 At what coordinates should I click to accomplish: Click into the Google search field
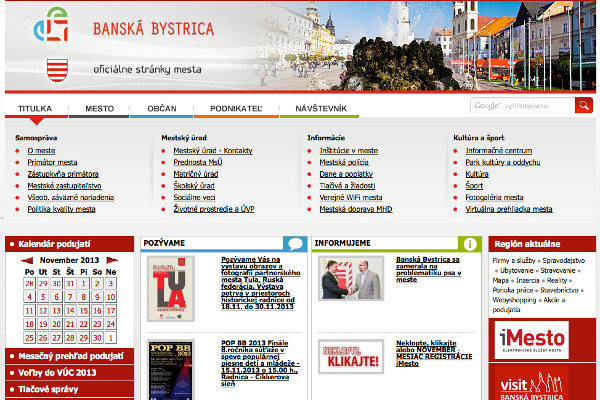tap(523, 105)
